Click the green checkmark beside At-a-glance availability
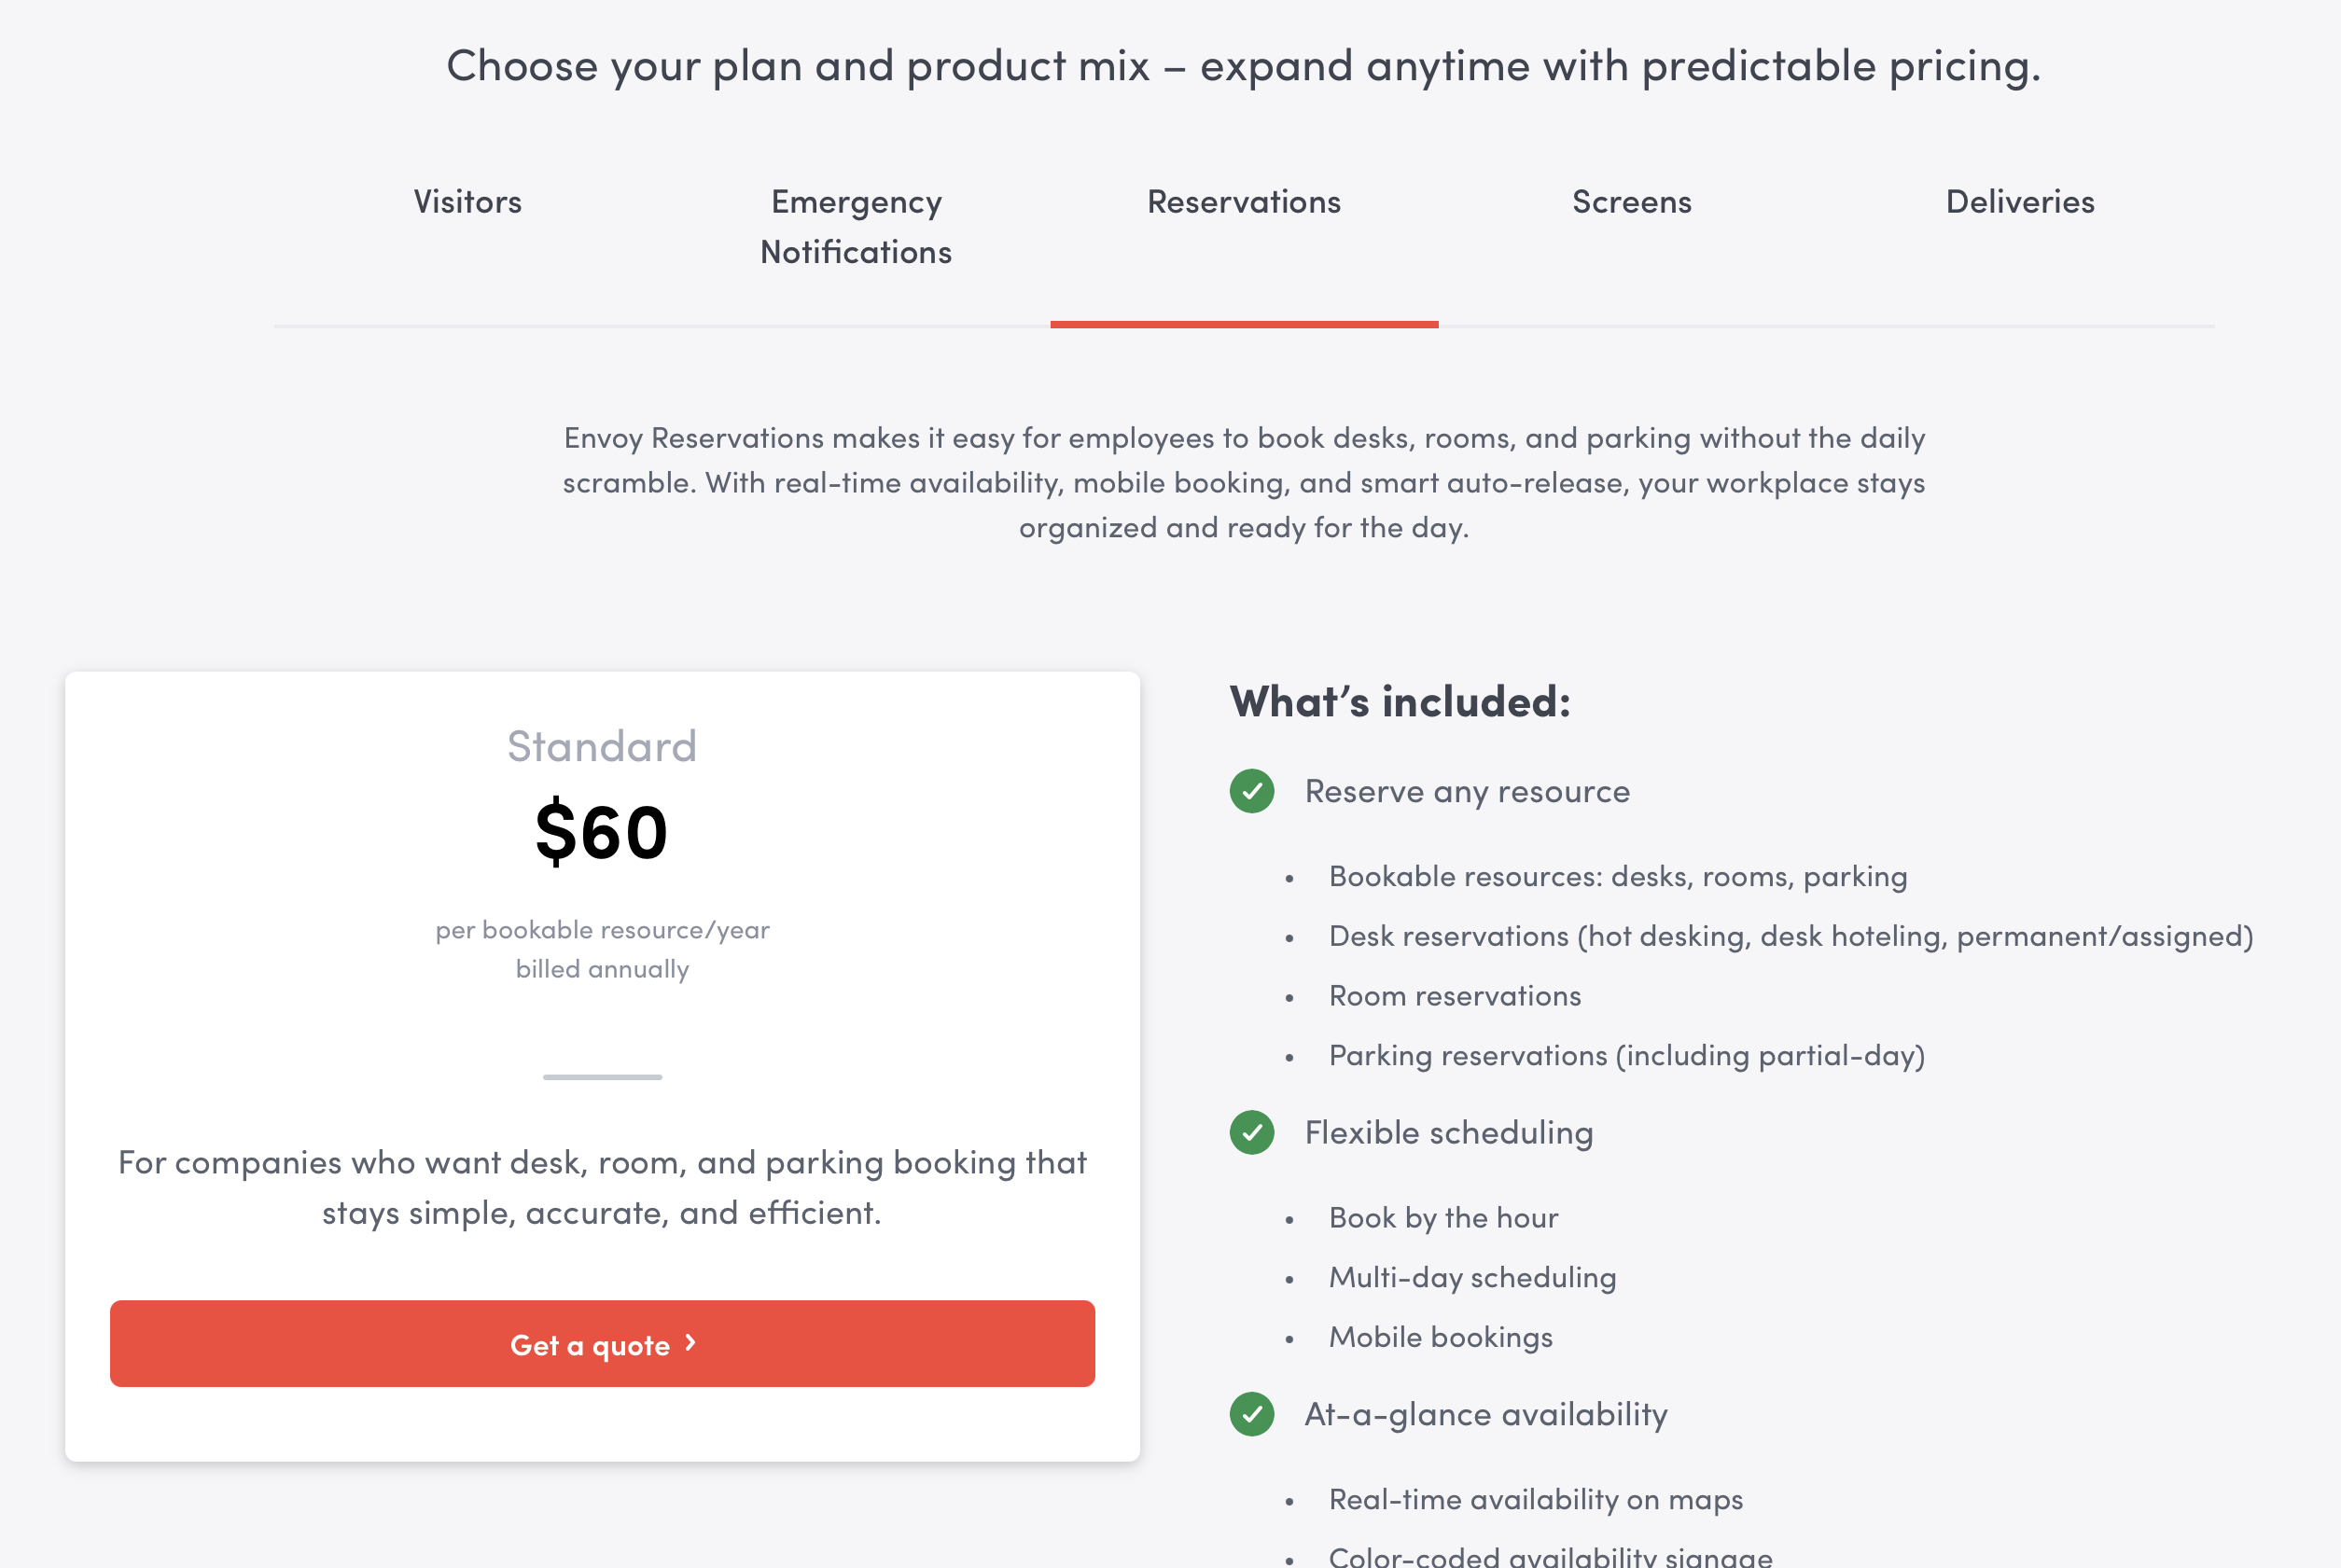The height and width of the screenshot is (1568, 2341). (1253, 1414)
